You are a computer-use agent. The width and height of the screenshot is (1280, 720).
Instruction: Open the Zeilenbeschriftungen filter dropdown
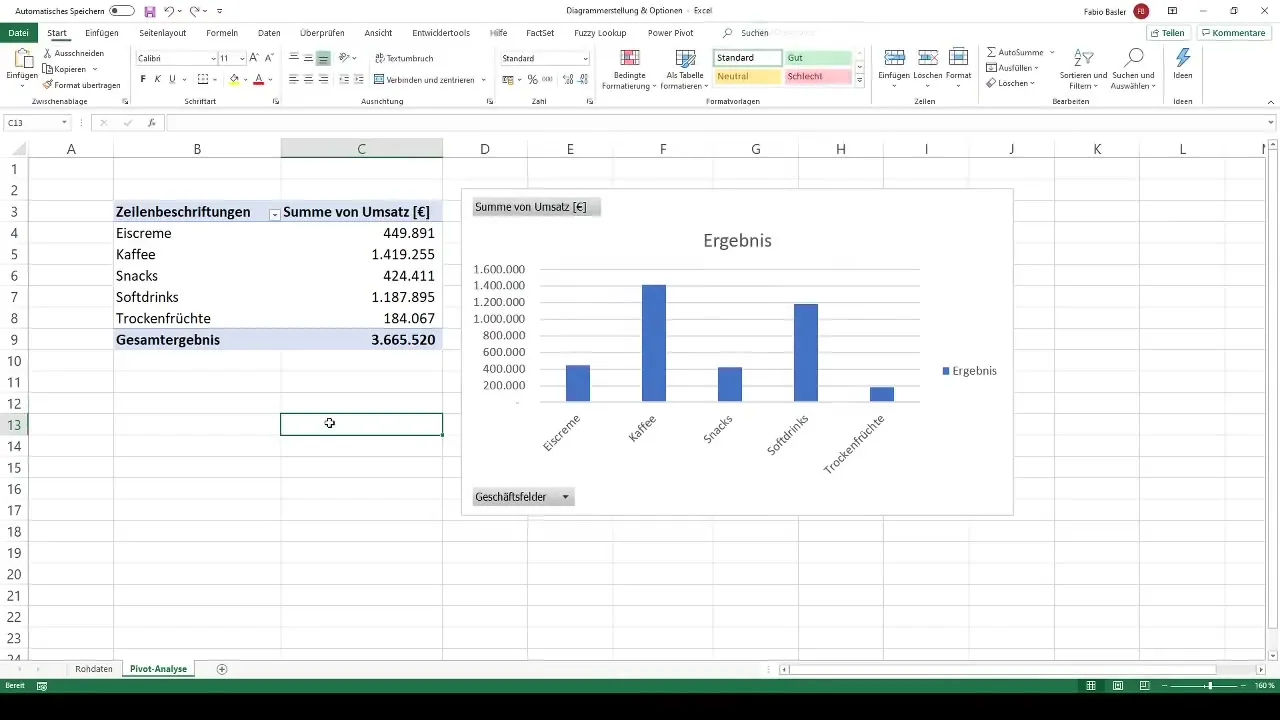click(x=274, y=214)
